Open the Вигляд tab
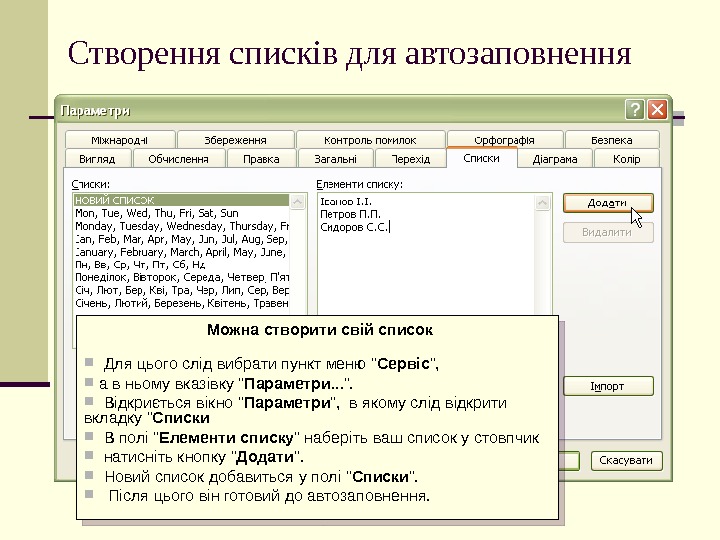Screen dimensions: 720x540 (97, 159)
